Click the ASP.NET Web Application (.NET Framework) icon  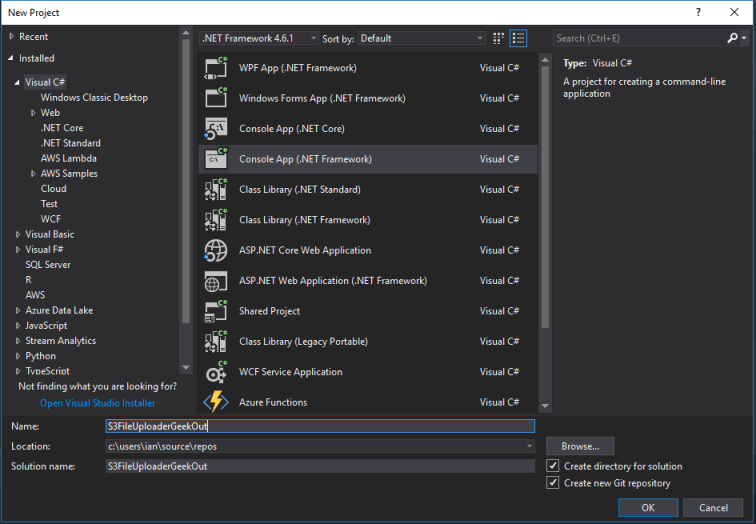pos(216,281)
